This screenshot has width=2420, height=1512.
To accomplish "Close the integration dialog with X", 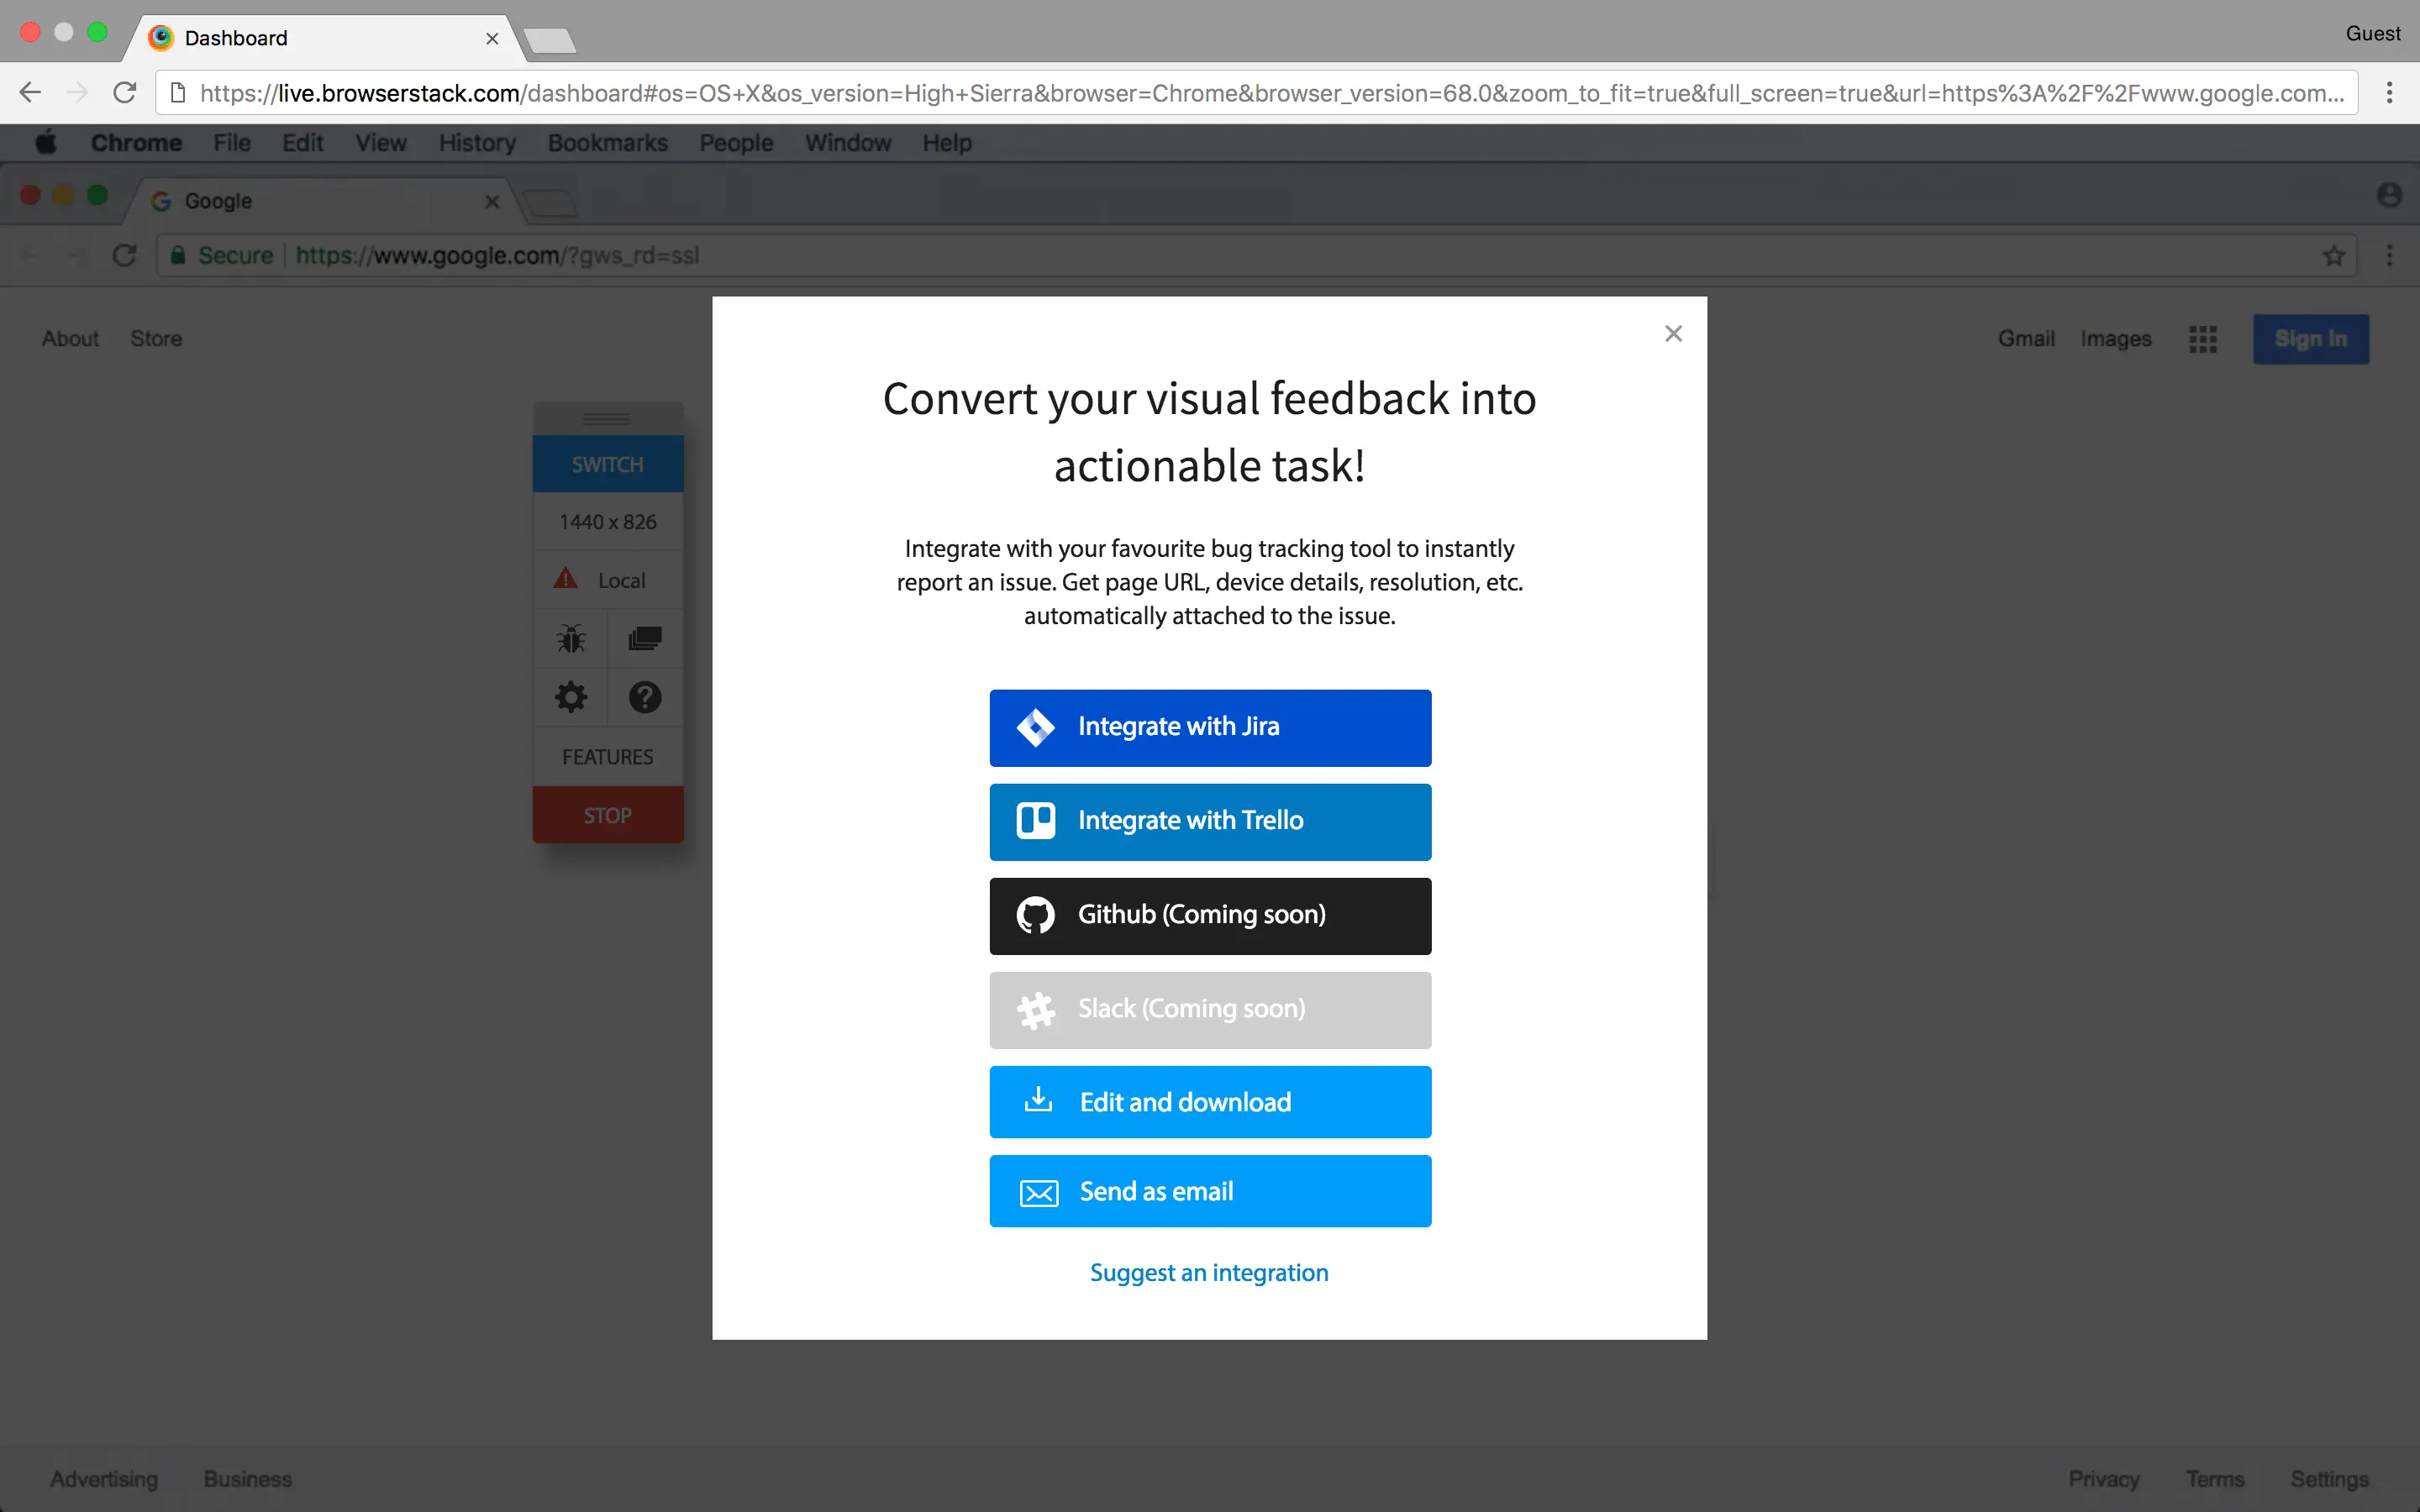I will point(1673,334).
